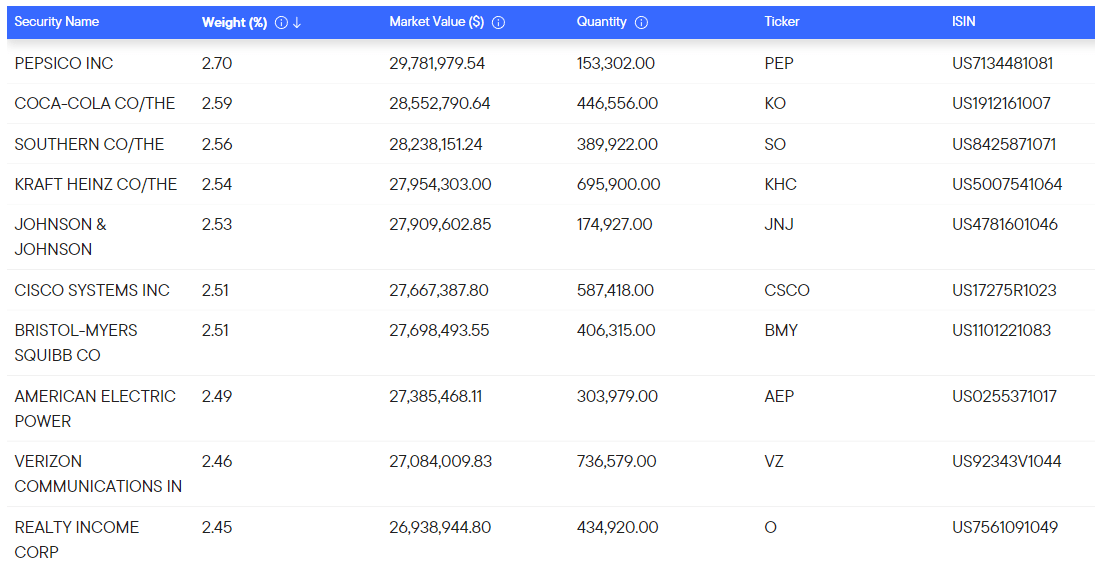Screen dimensions: 1095x562
Task: Click the BMY ticker
Action: click(781, 330)
